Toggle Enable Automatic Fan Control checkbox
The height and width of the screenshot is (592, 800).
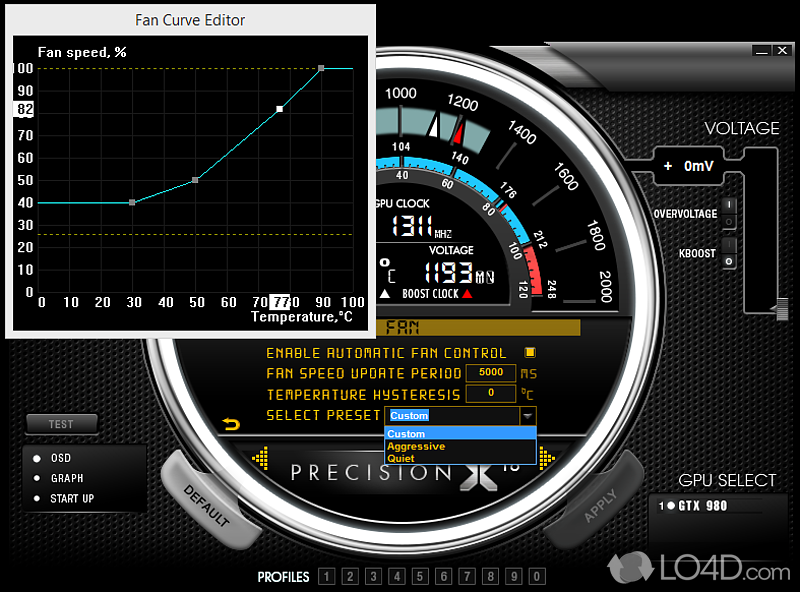530,353
